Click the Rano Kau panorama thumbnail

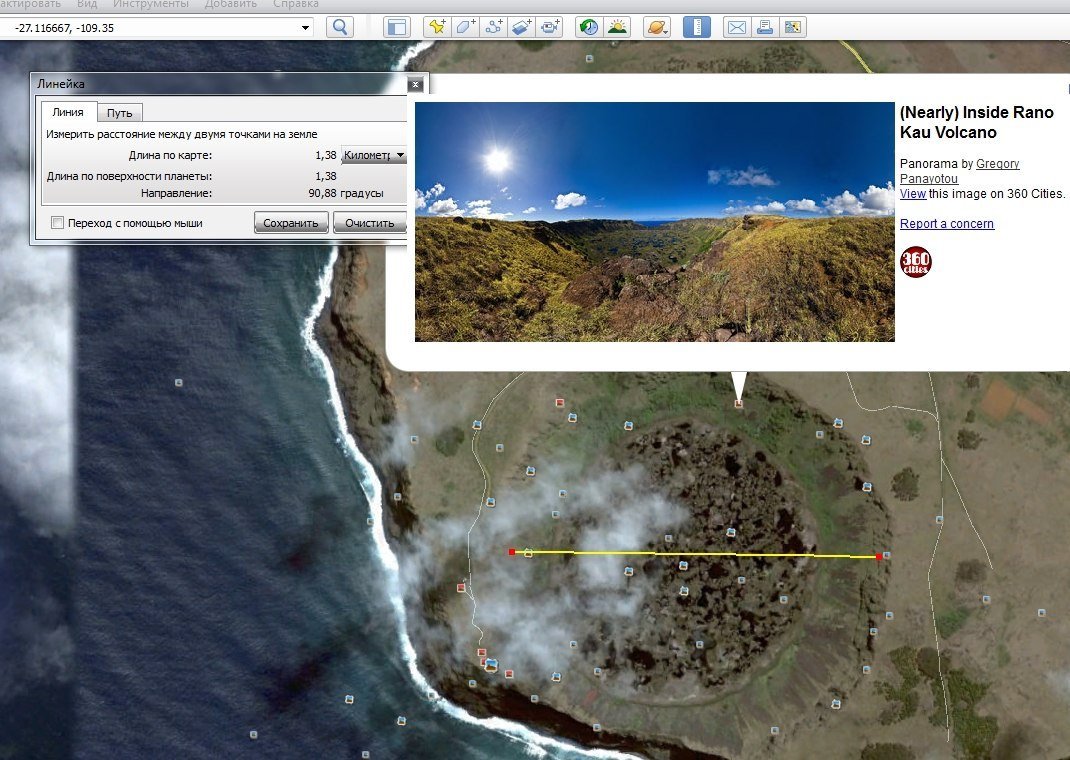tap(654, 222)
